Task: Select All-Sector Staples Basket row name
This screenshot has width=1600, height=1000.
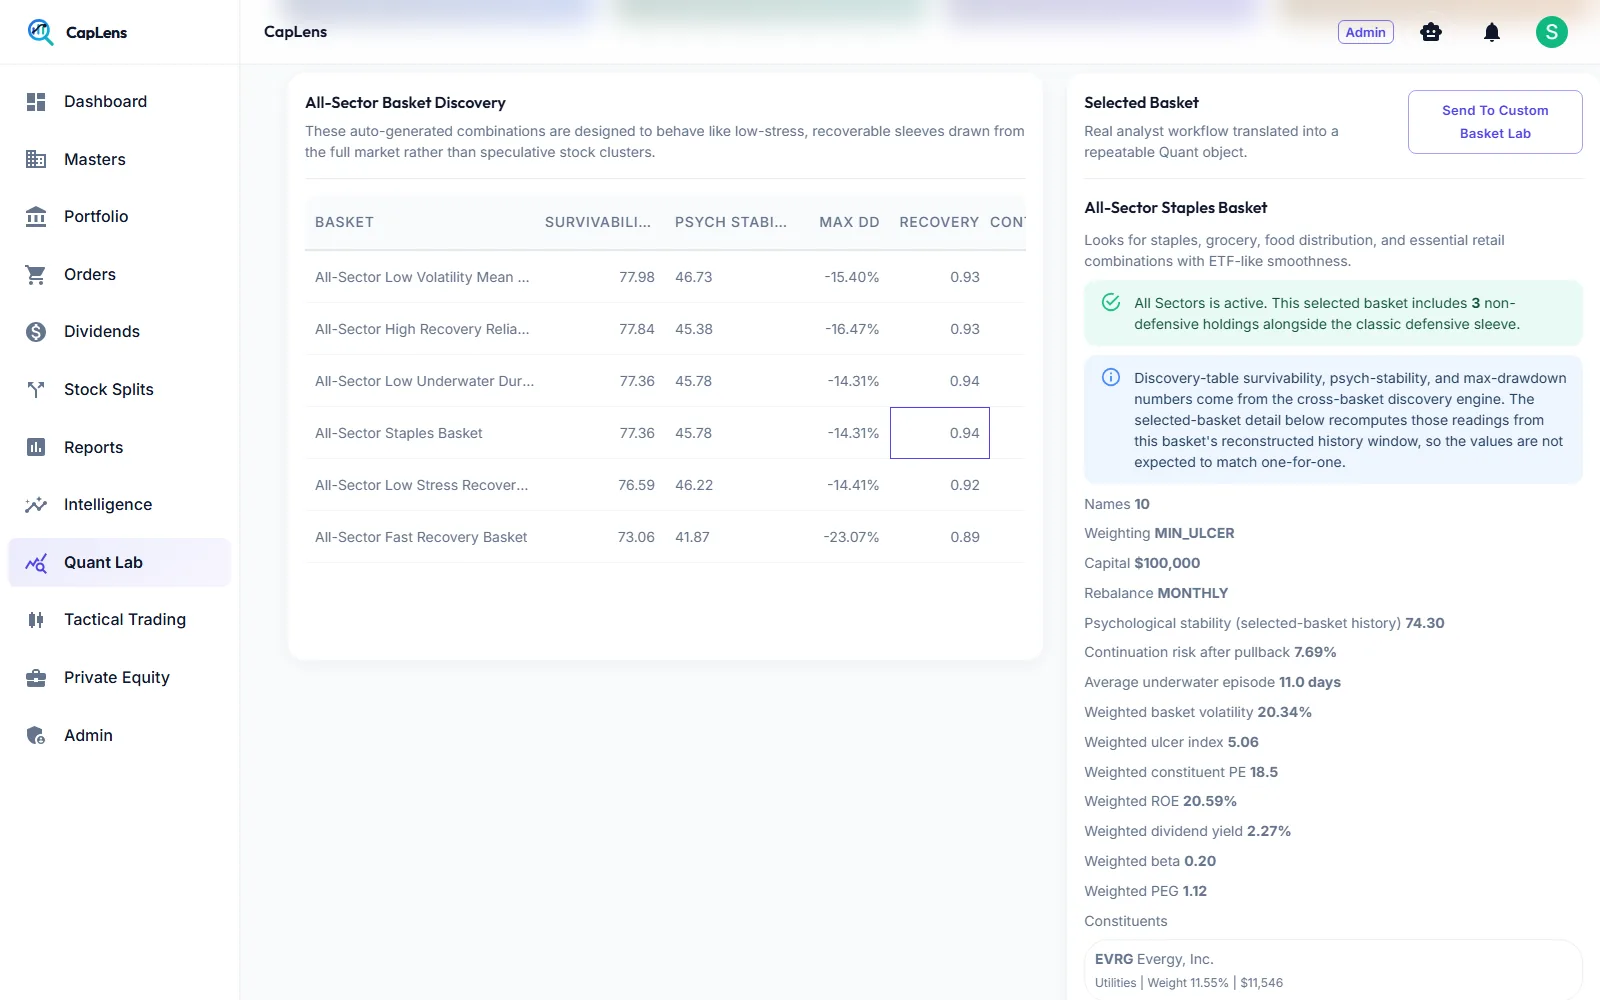Action: coord(398,433)
